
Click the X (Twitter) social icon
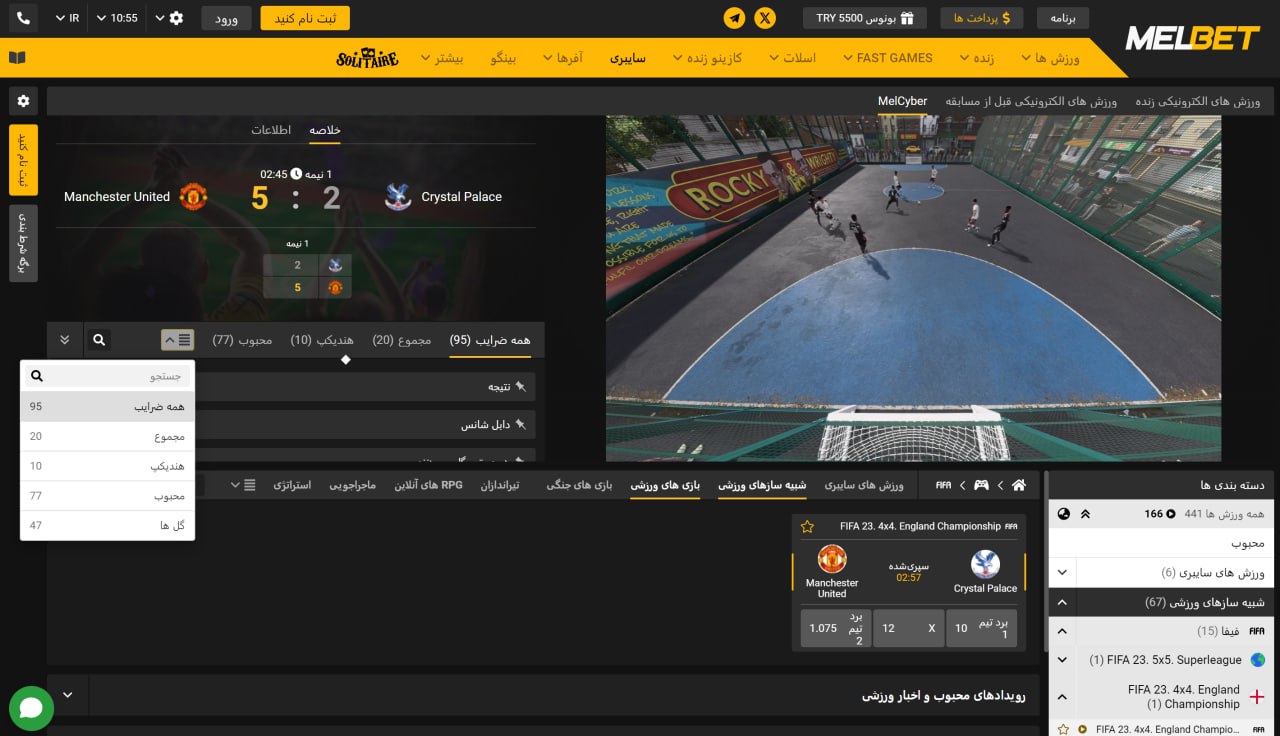(765, 18)
